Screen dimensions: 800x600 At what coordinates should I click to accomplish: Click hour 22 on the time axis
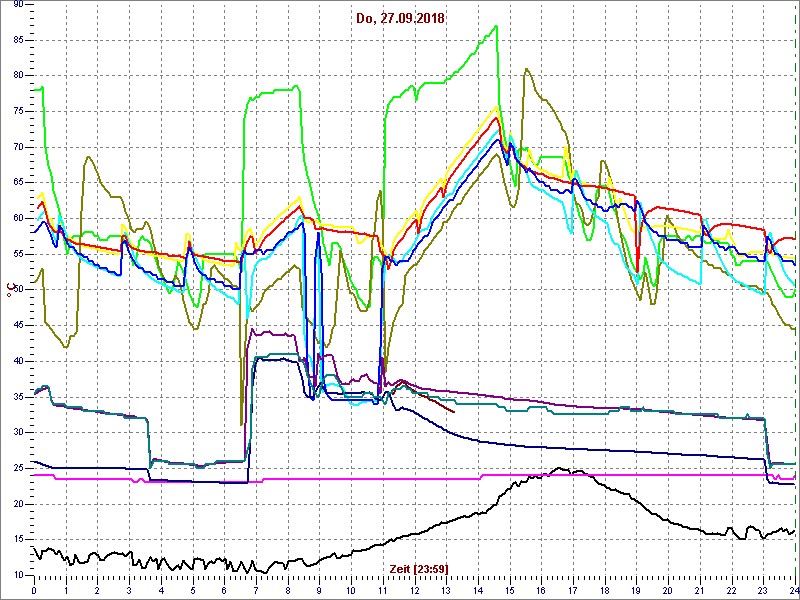[x=731, y=590]
